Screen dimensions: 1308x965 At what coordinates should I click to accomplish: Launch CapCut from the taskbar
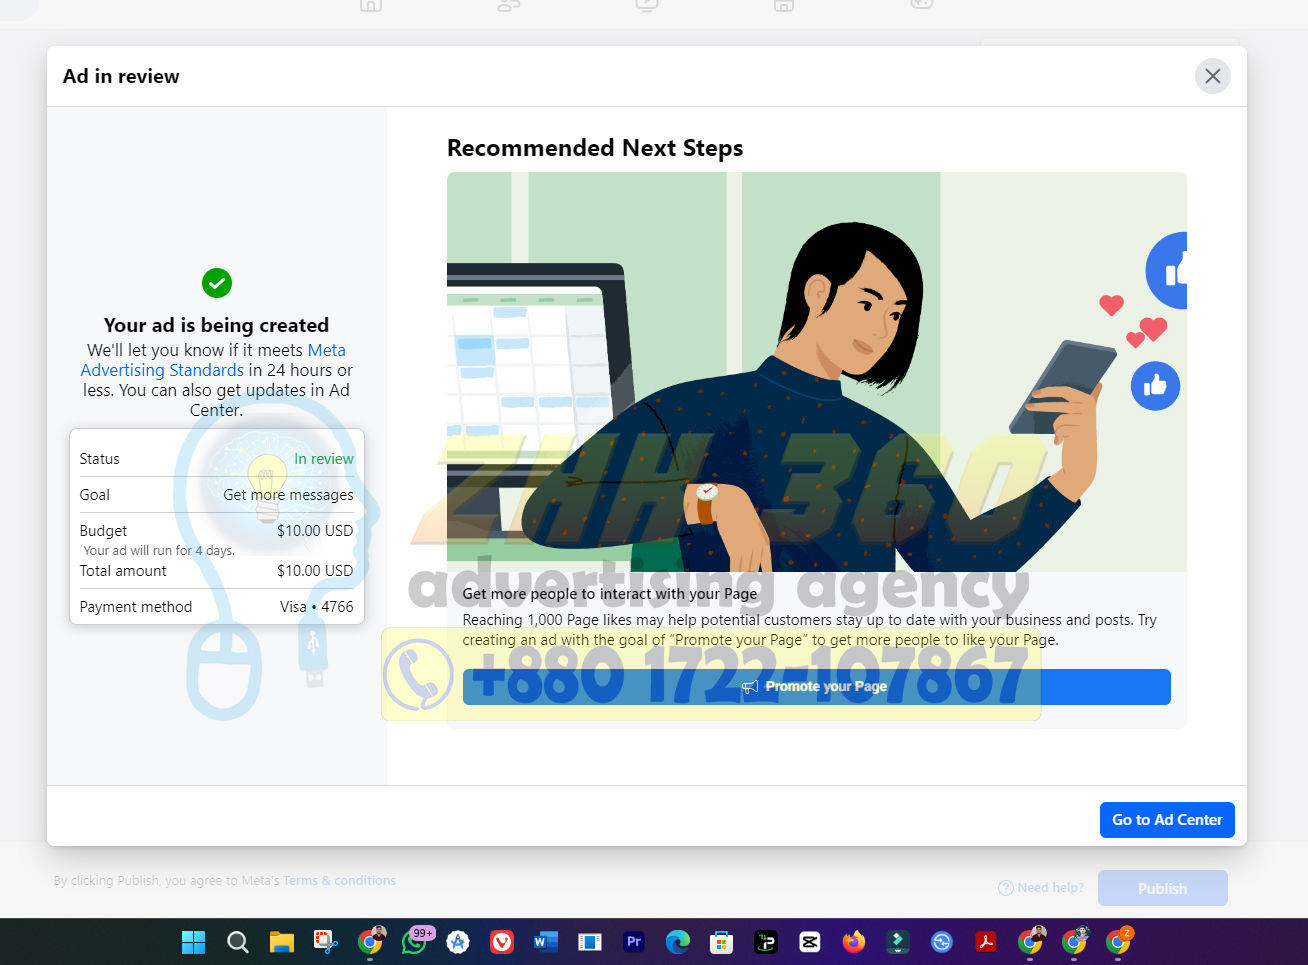810,942
